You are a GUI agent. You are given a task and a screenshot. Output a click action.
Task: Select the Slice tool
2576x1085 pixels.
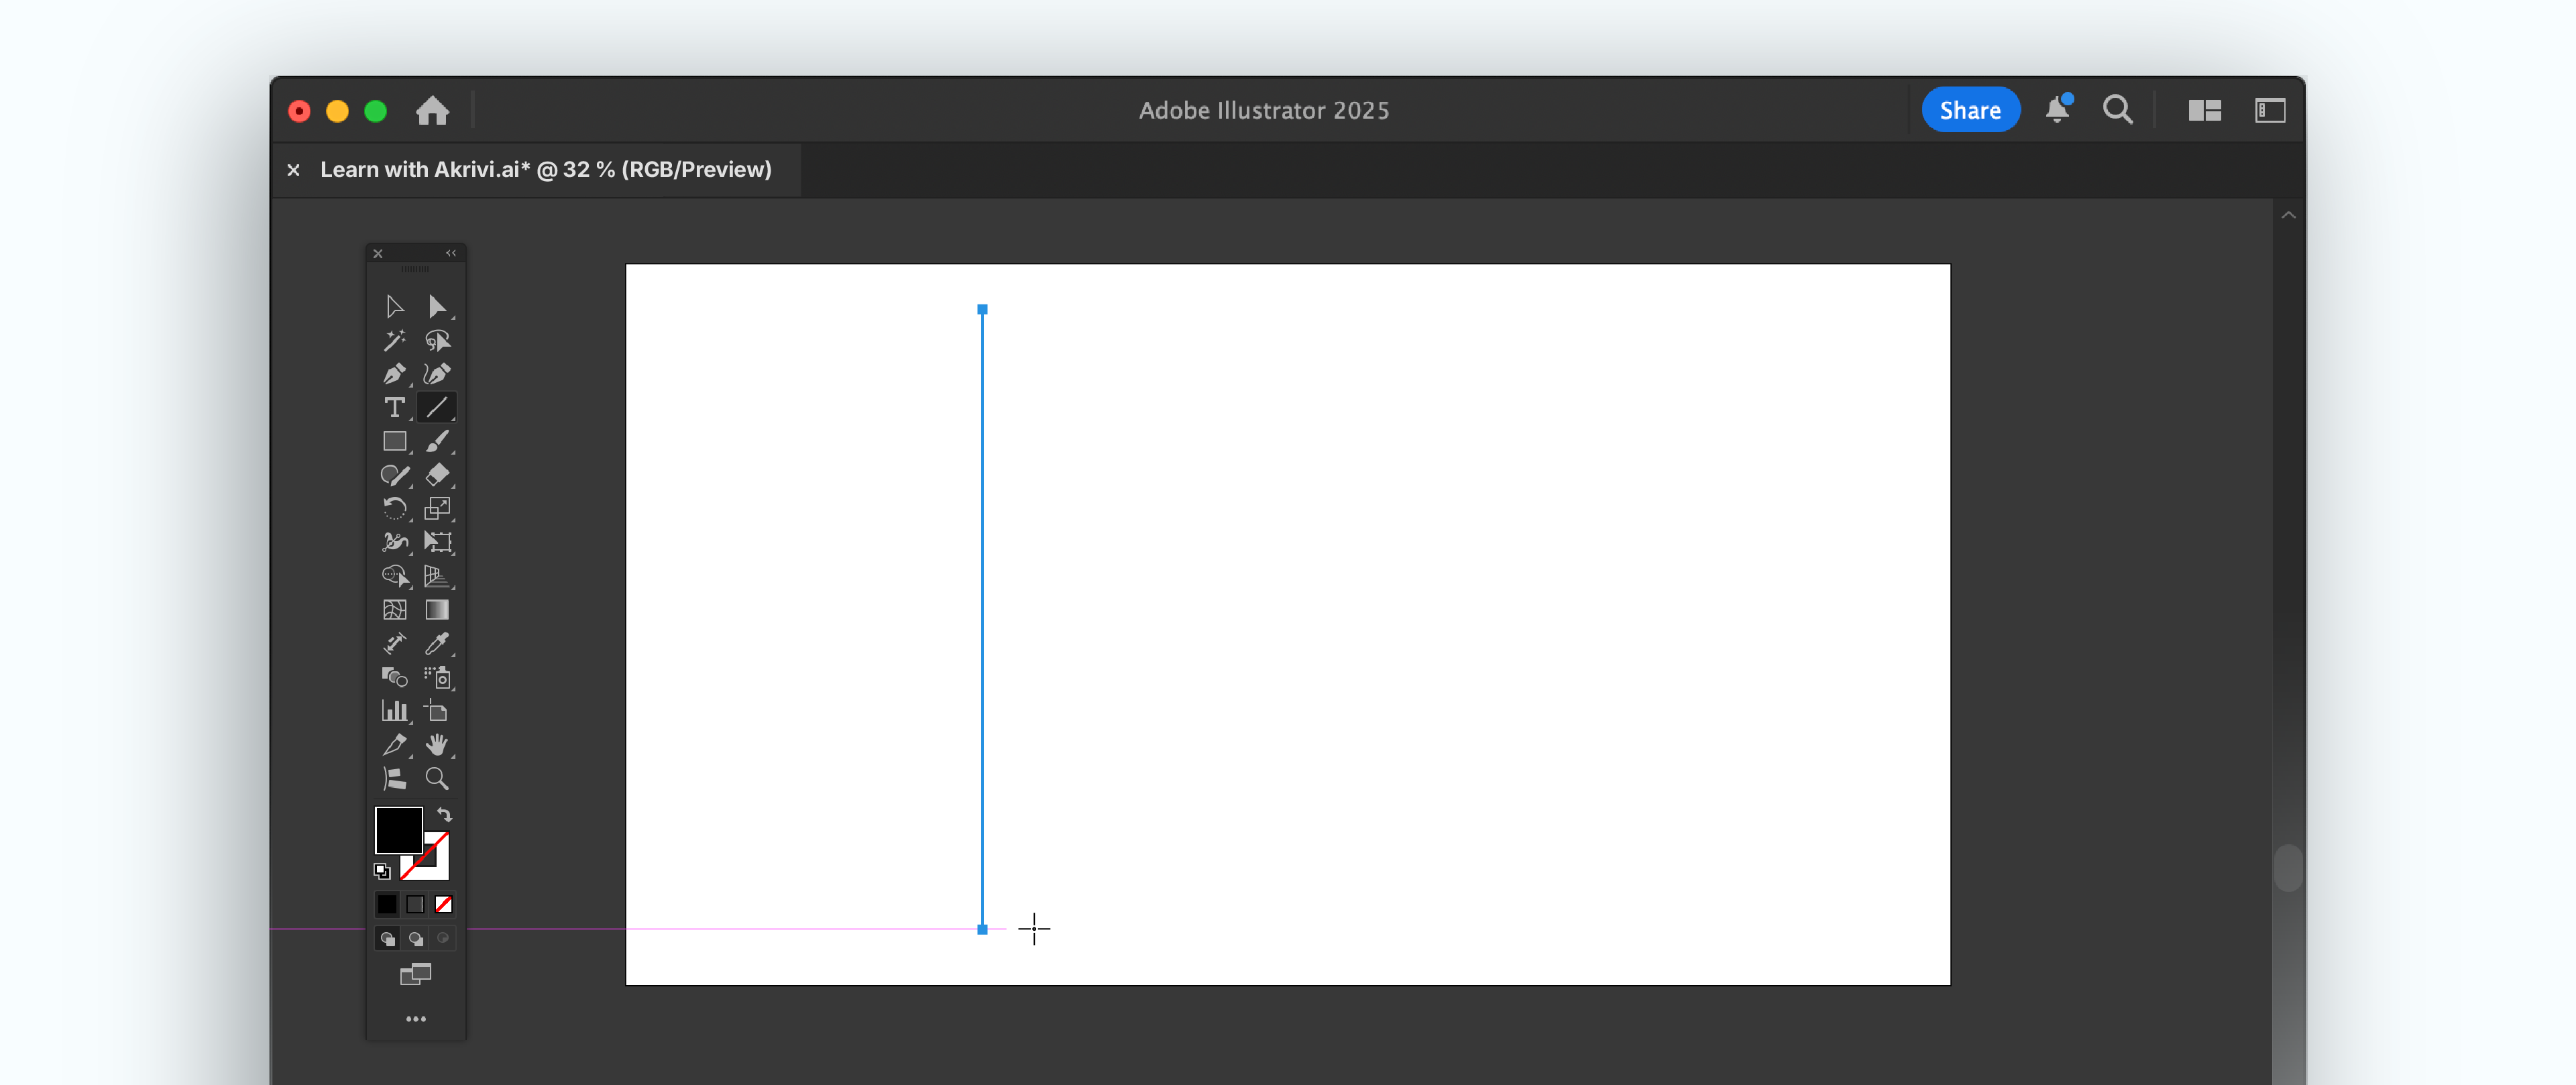point(394,745)
